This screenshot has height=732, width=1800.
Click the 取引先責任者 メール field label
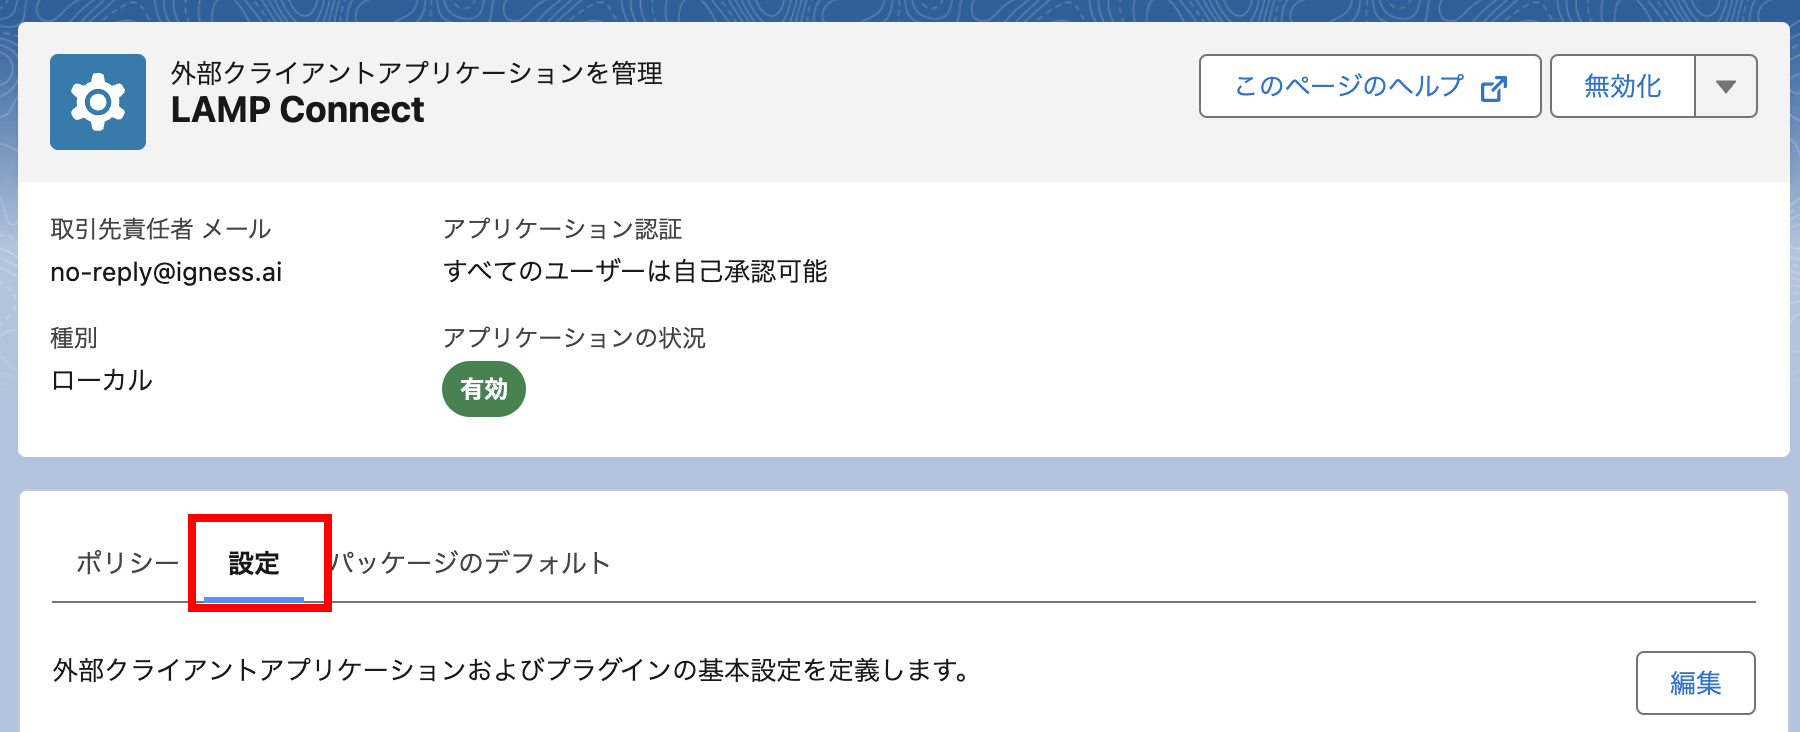[161, 229]
